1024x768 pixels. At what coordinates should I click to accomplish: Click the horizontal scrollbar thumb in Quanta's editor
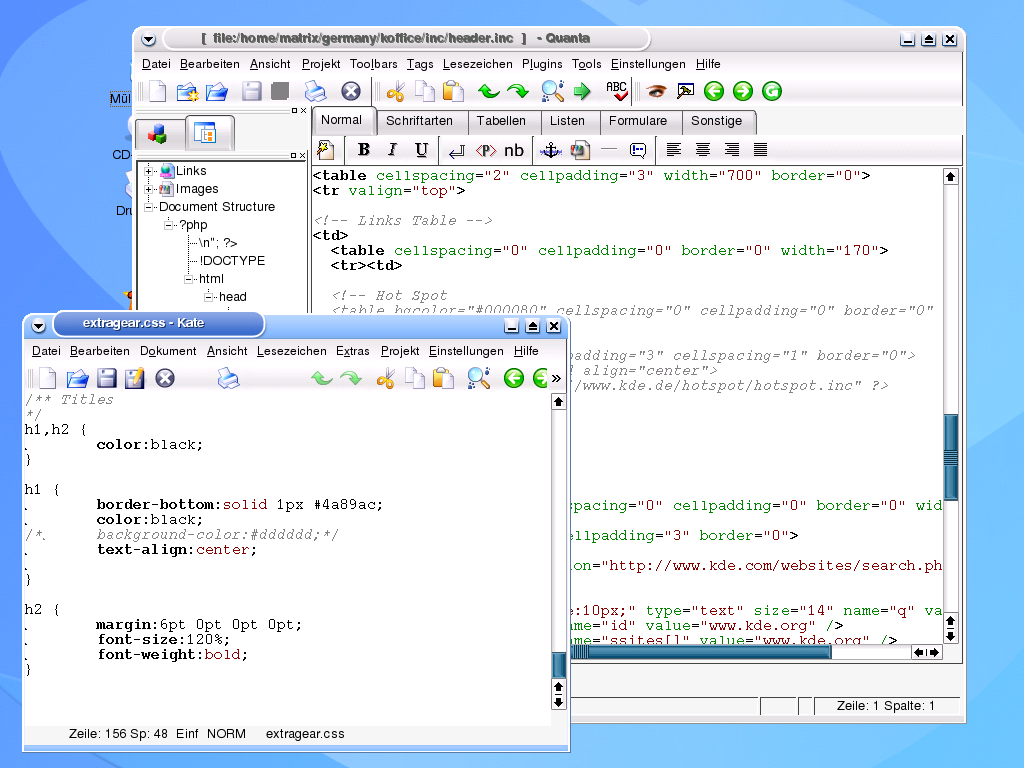click(700, 652)
